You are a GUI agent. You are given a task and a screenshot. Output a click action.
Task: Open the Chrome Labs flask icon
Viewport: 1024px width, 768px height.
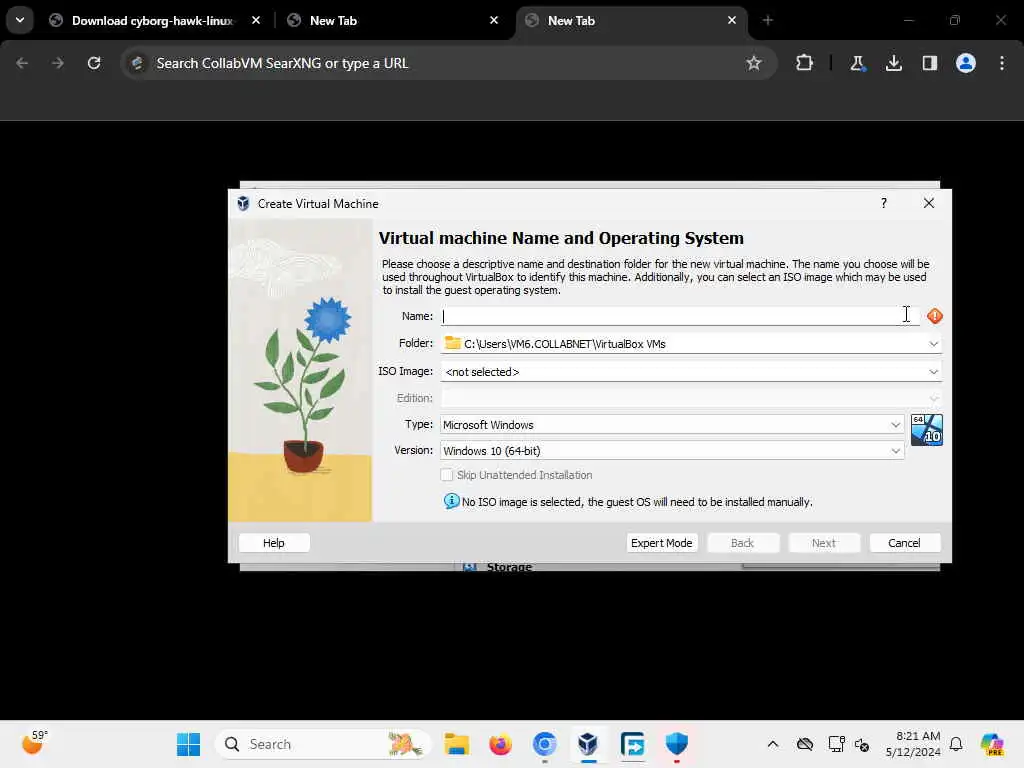857,63
